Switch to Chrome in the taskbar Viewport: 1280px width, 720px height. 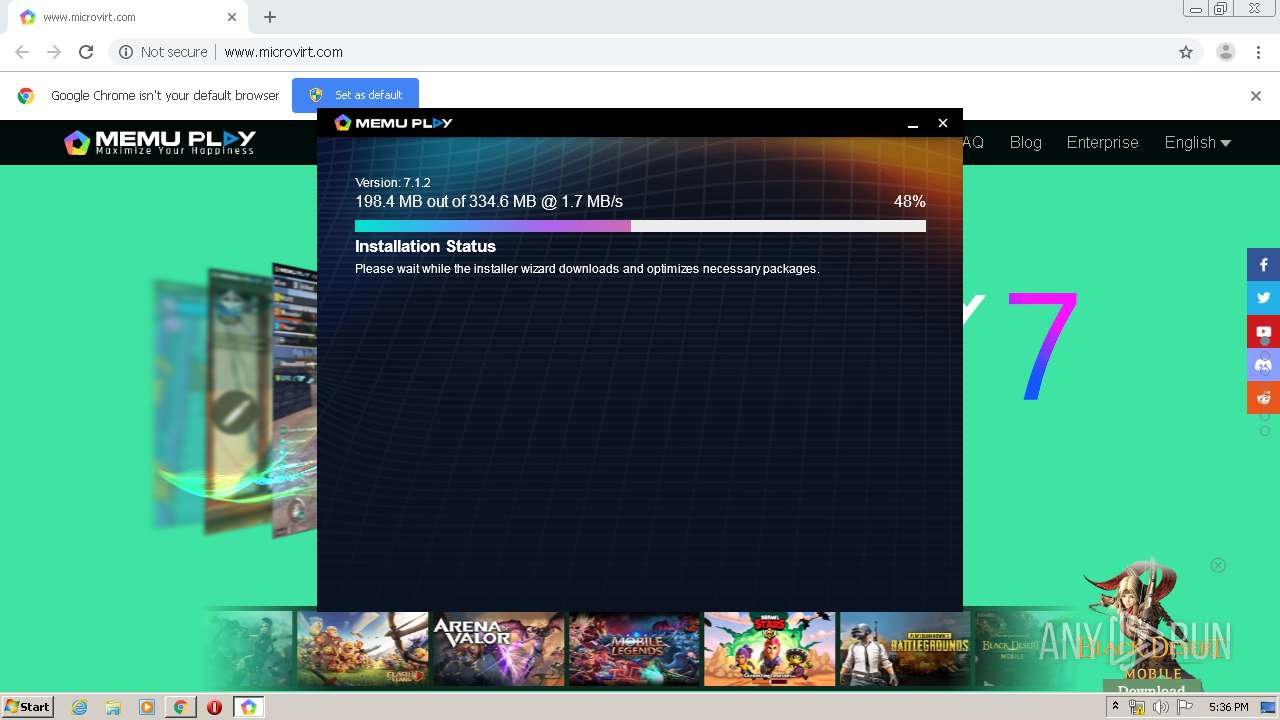(180, 707)
